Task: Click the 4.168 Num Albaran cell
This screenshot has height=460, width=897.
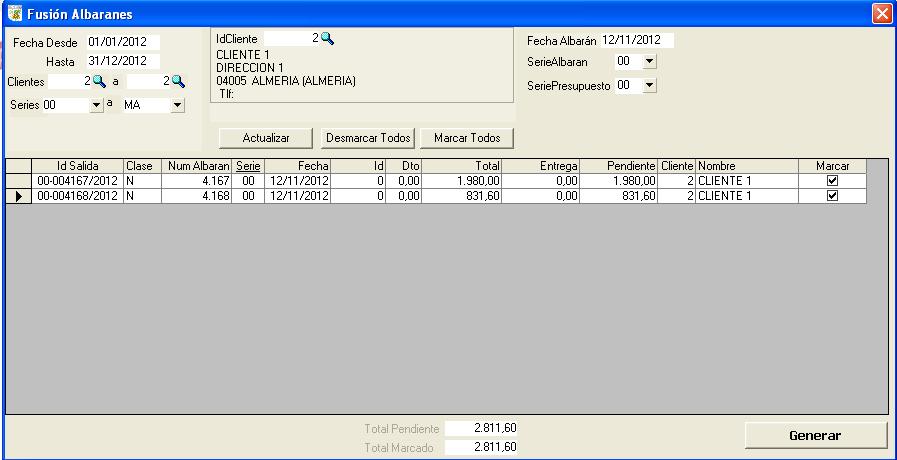Action: (x=198, y=196)
